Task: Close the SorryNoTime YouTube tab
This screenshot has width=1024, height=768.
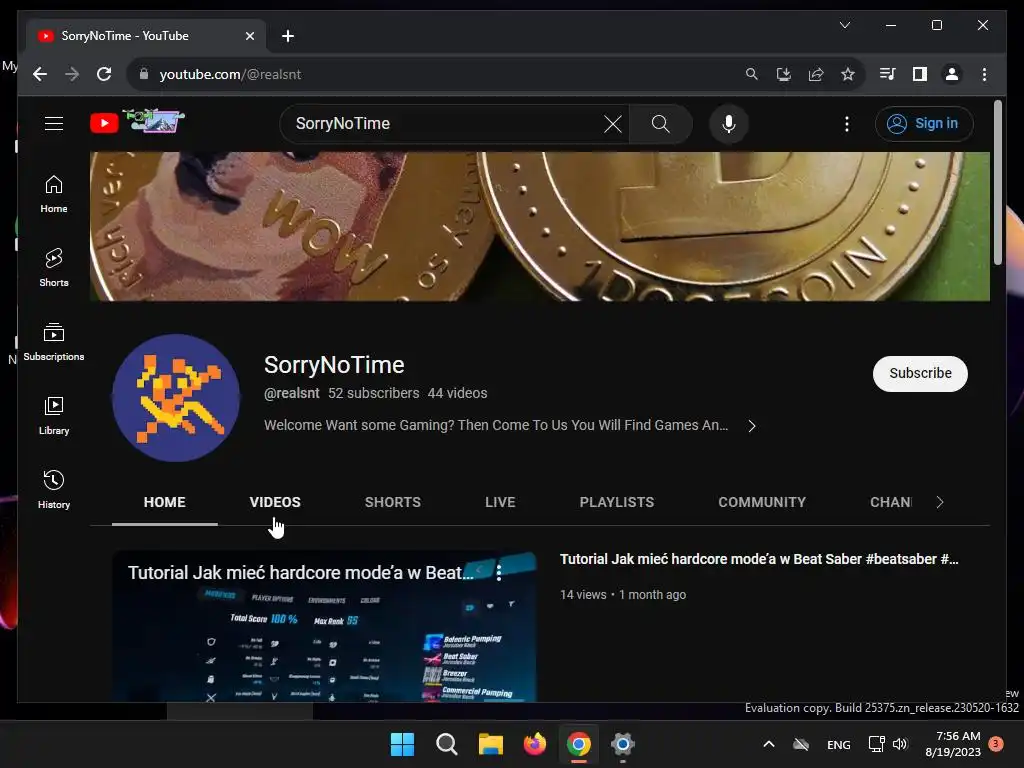Action: pyautogui.click(x=249, y=36)
